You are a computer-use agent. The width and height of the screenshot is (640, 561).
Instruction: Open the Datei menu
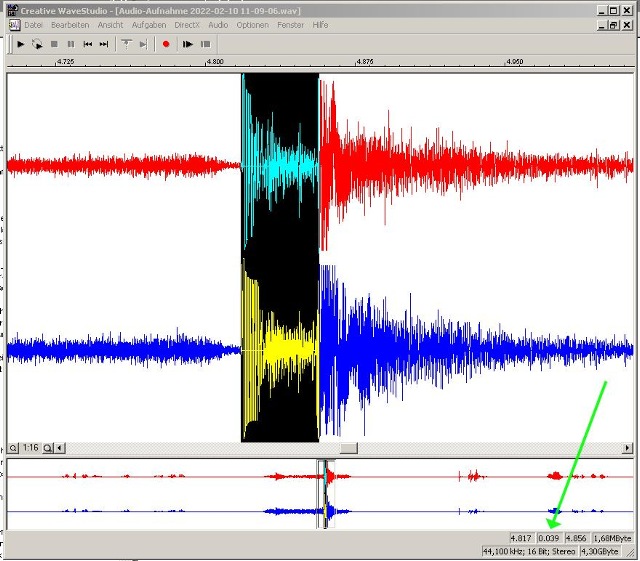coord(33,25)
